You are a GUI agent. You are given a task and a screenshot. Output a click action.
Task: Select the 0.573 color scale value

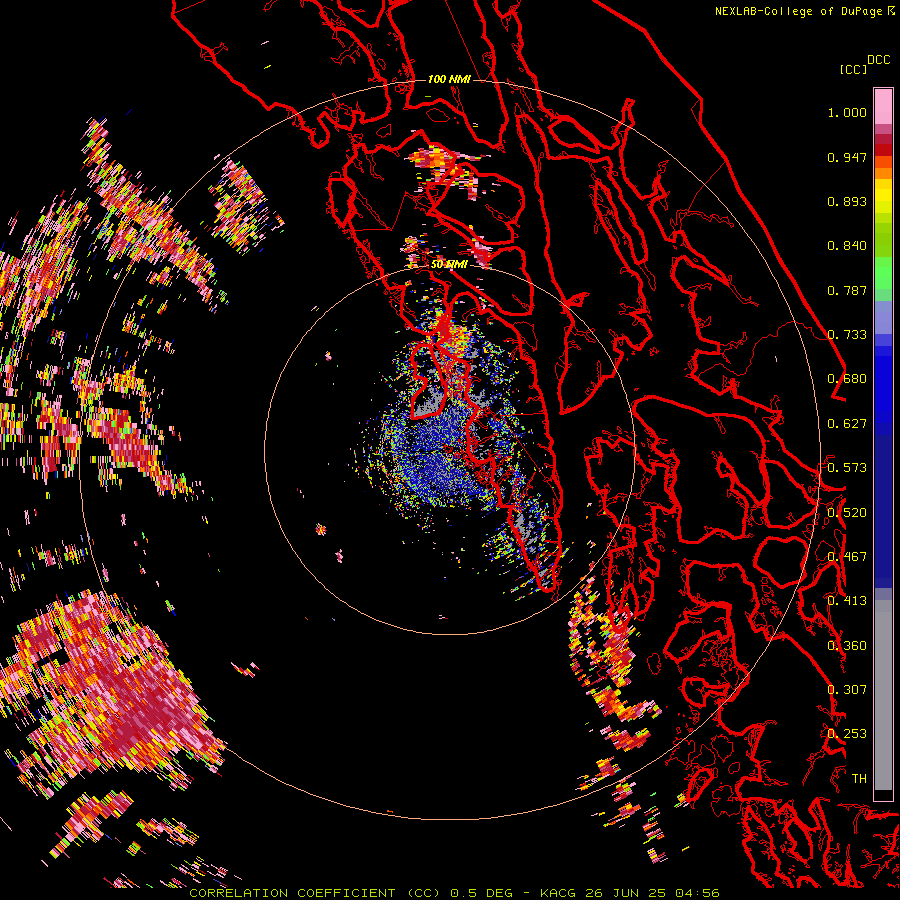847,468
